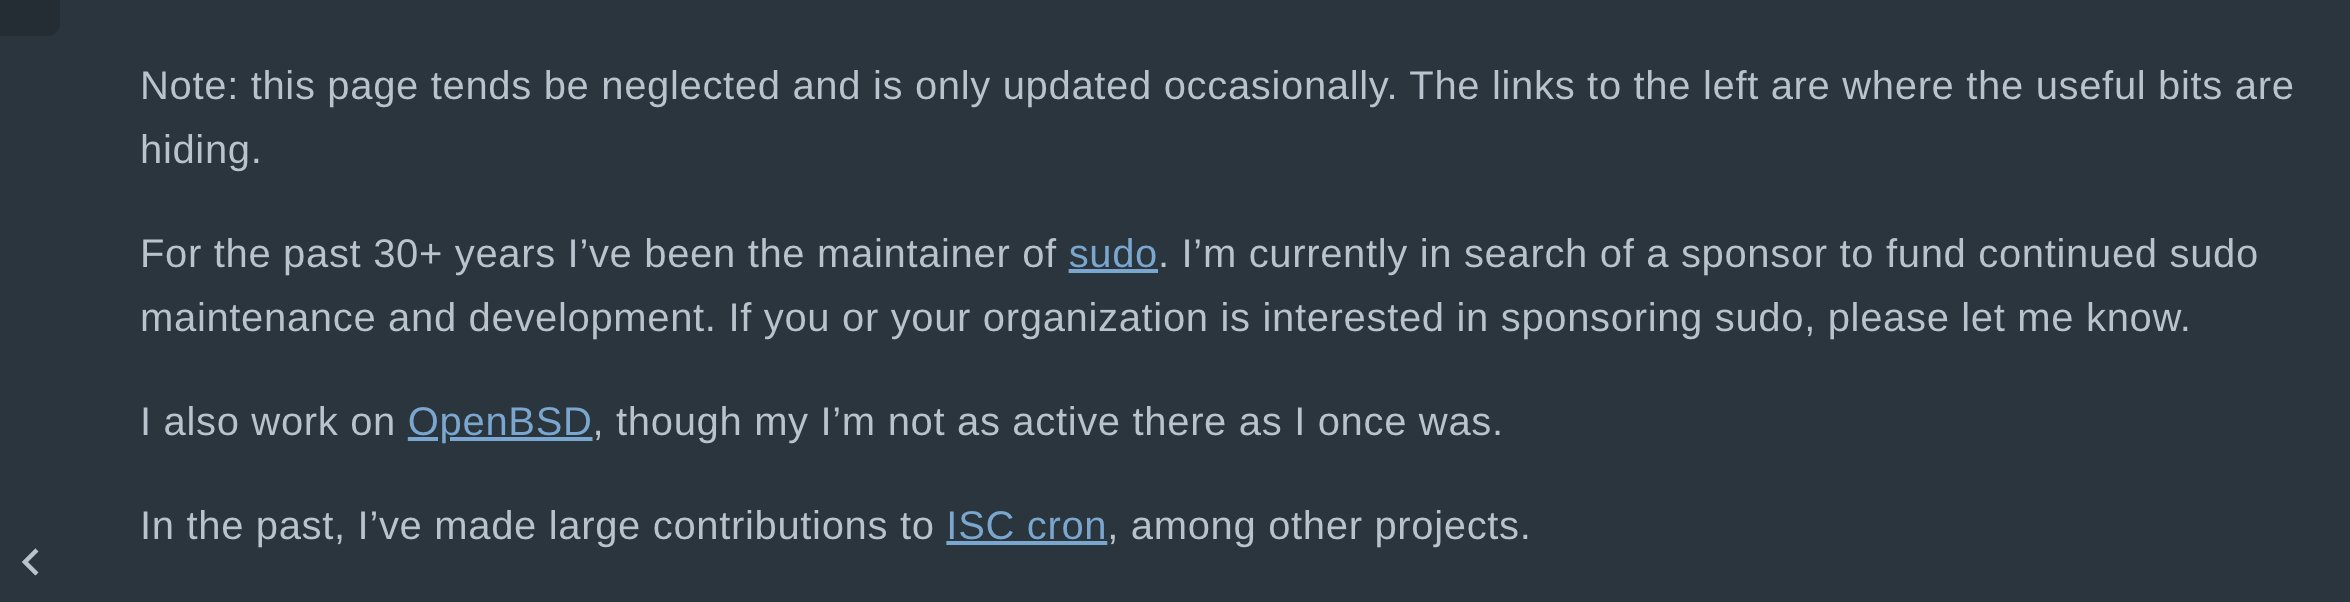The width and height of the screenshot is (2350, 602).
Task: Open the sudo hyperlink
Action: point(1112,254)
